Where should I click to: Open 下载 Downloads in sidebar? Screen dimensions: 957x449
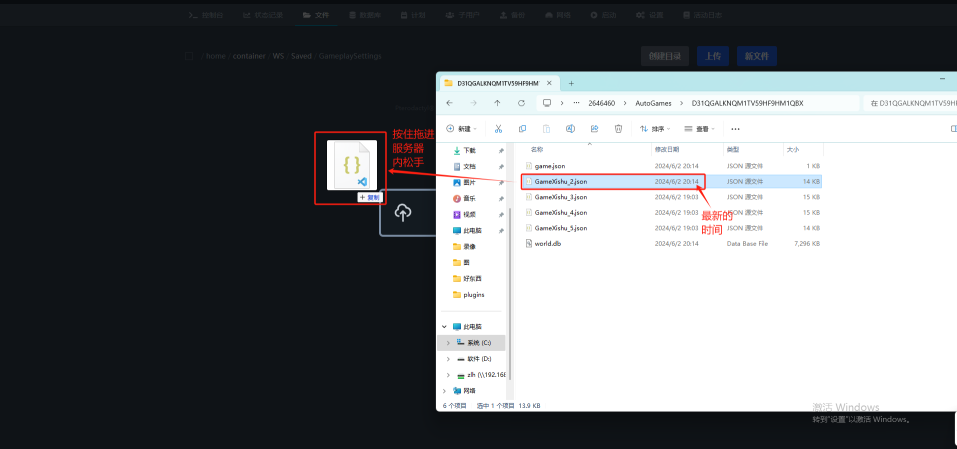469,150
